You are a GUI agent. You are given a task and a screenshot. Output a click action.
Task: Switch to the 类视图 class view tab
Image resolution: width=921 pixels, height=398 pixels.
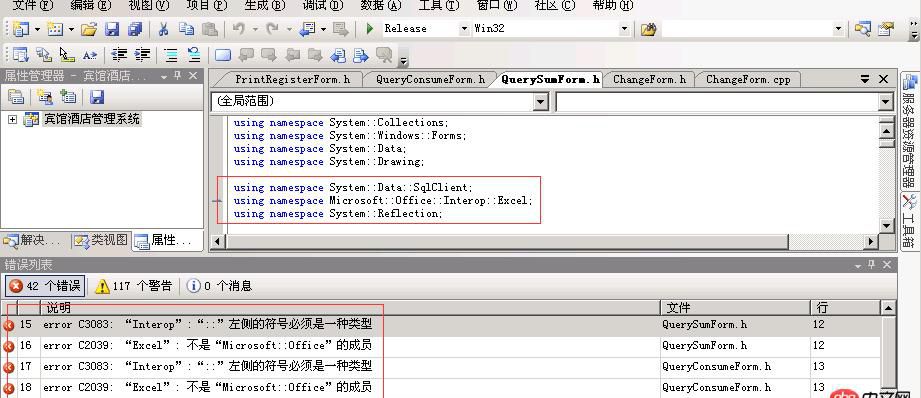(101, 240)
